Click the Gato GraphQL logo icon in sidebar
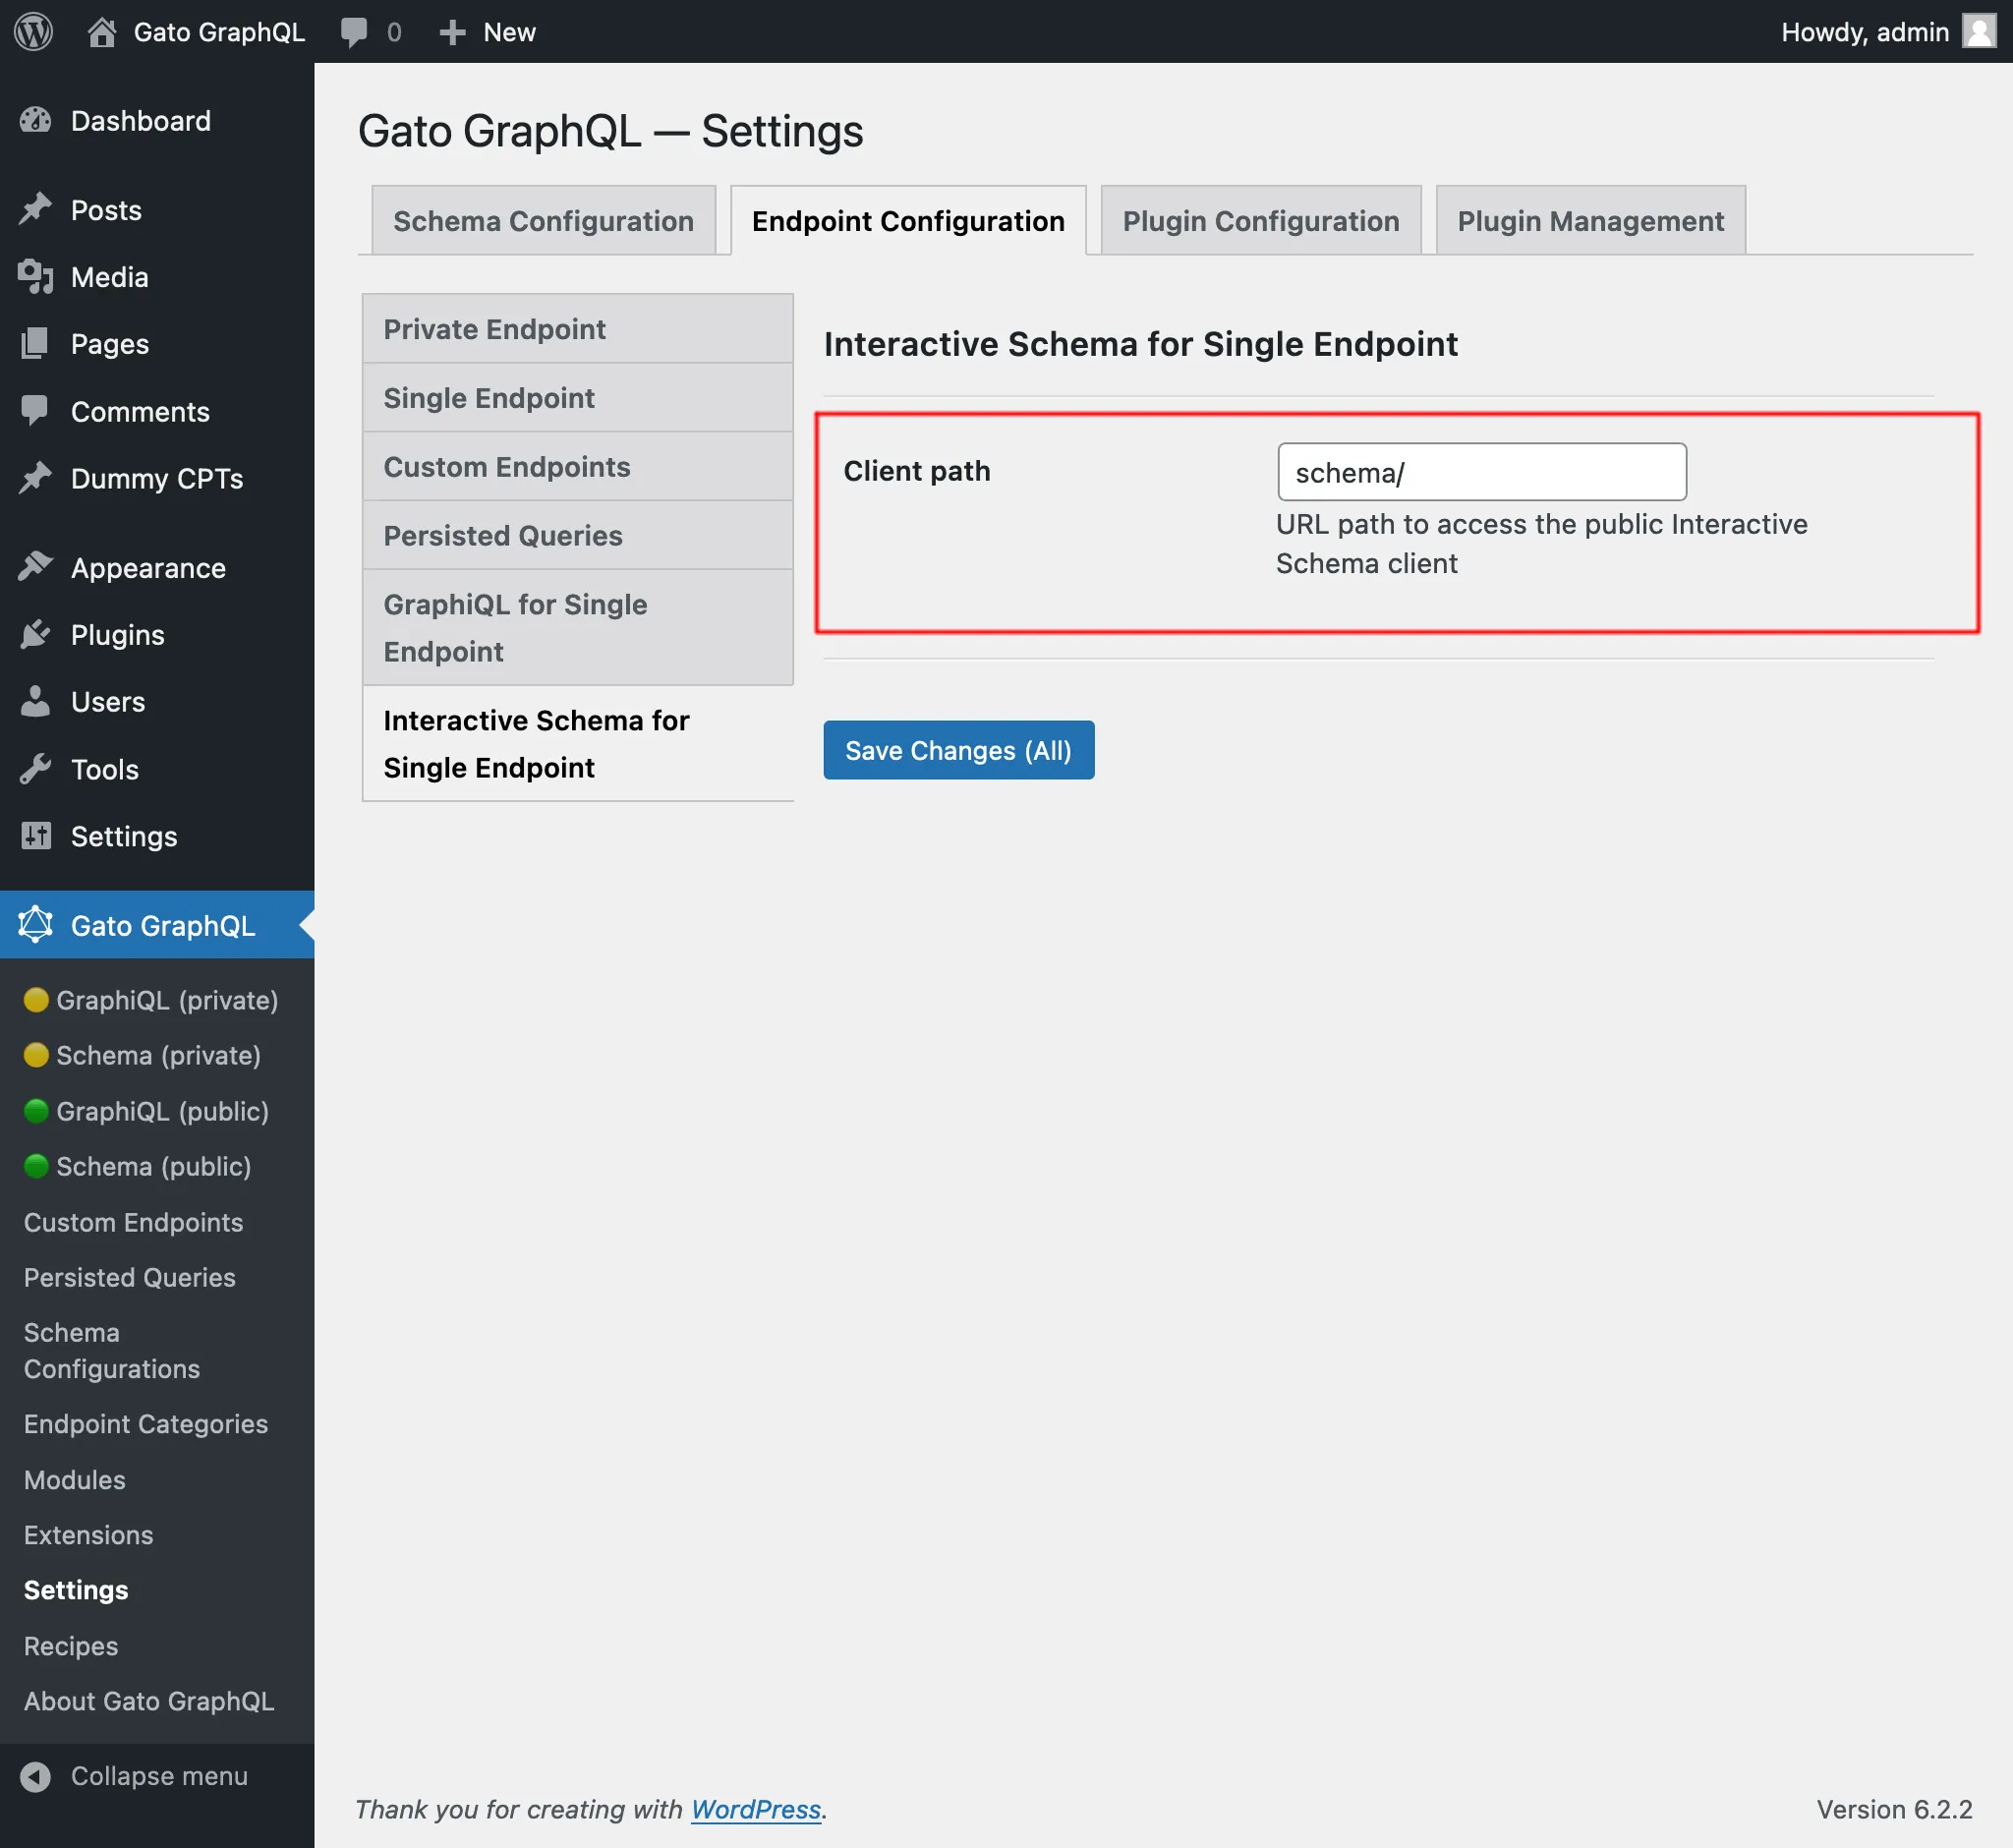Screen dimensions: 2013x1848 36,924
